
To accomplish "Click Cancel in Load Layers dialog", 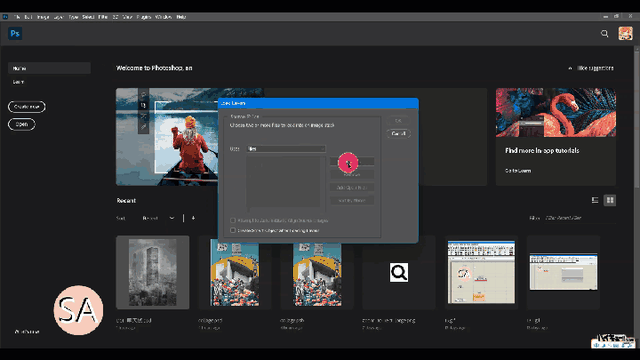I will (x=398, y=133).
